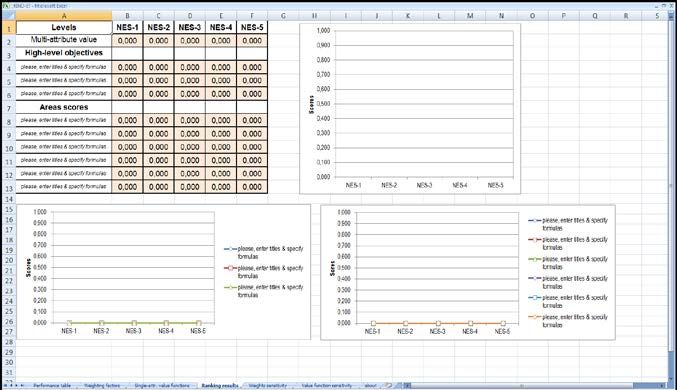Click the horizontal scrollbar at the bottom
The image size is (677, 390).
[x=533, y=385]
